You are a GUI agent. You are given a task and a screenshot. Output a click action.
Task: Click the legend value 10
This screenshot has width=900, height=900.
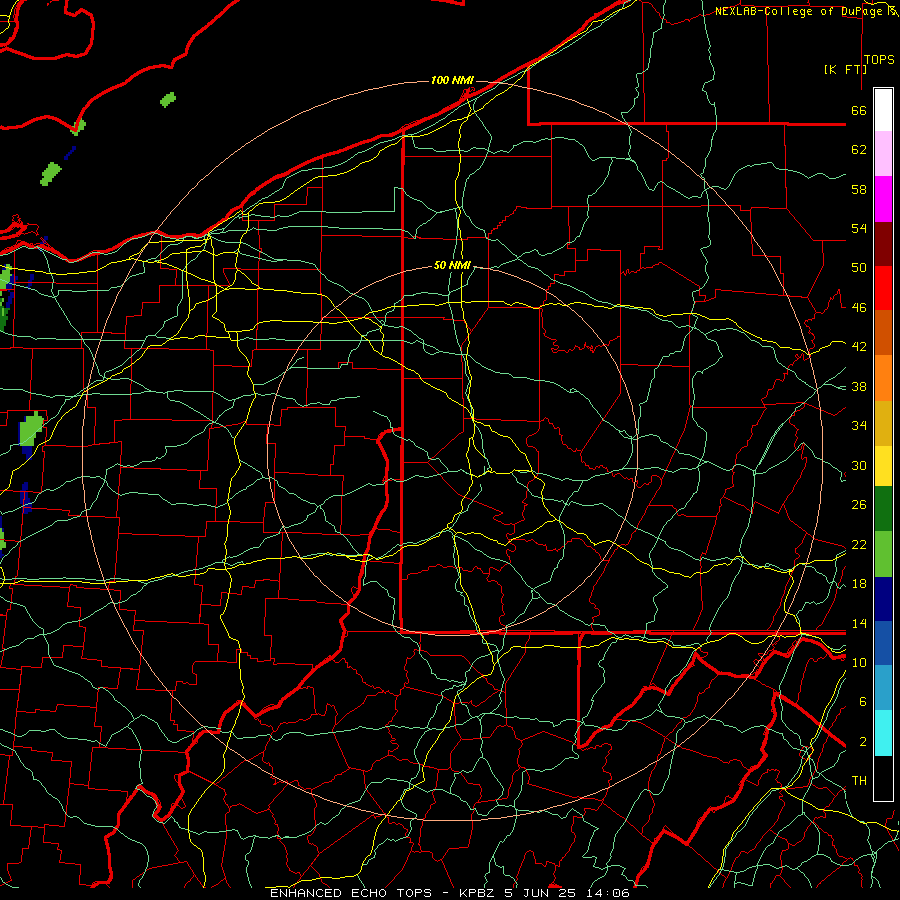tap(859, 662)
